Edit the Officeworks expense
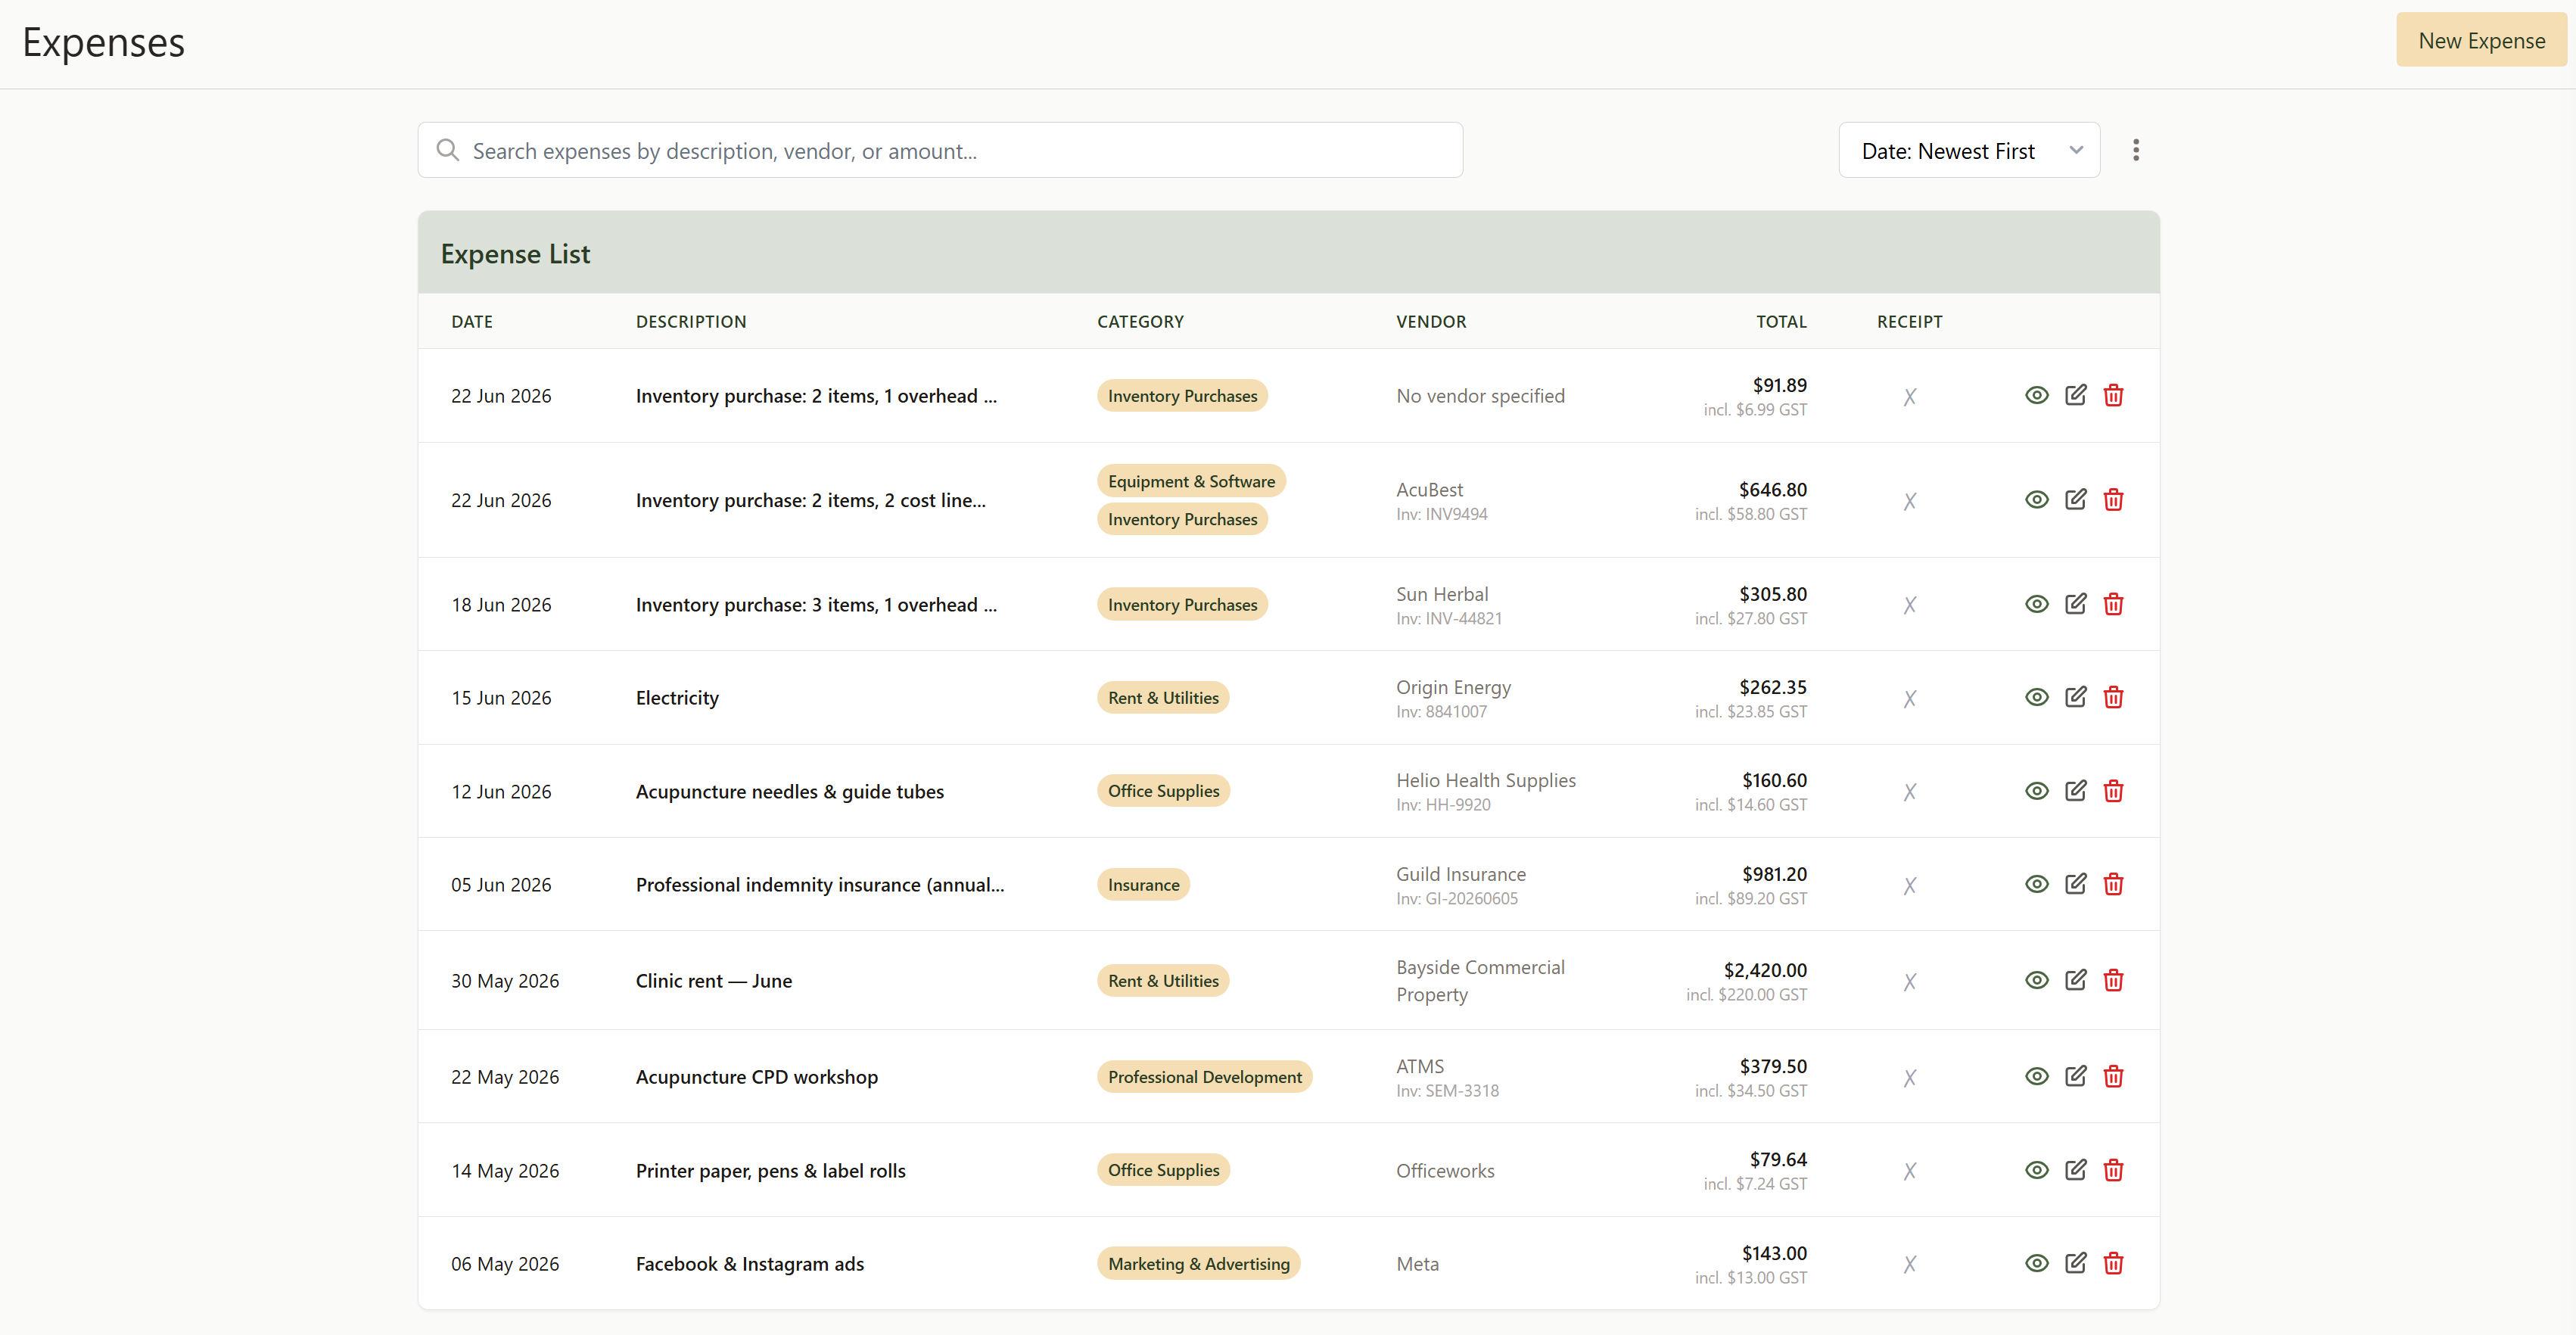This screenshot has width=2576, height=1335. tap(2075, 1170)
